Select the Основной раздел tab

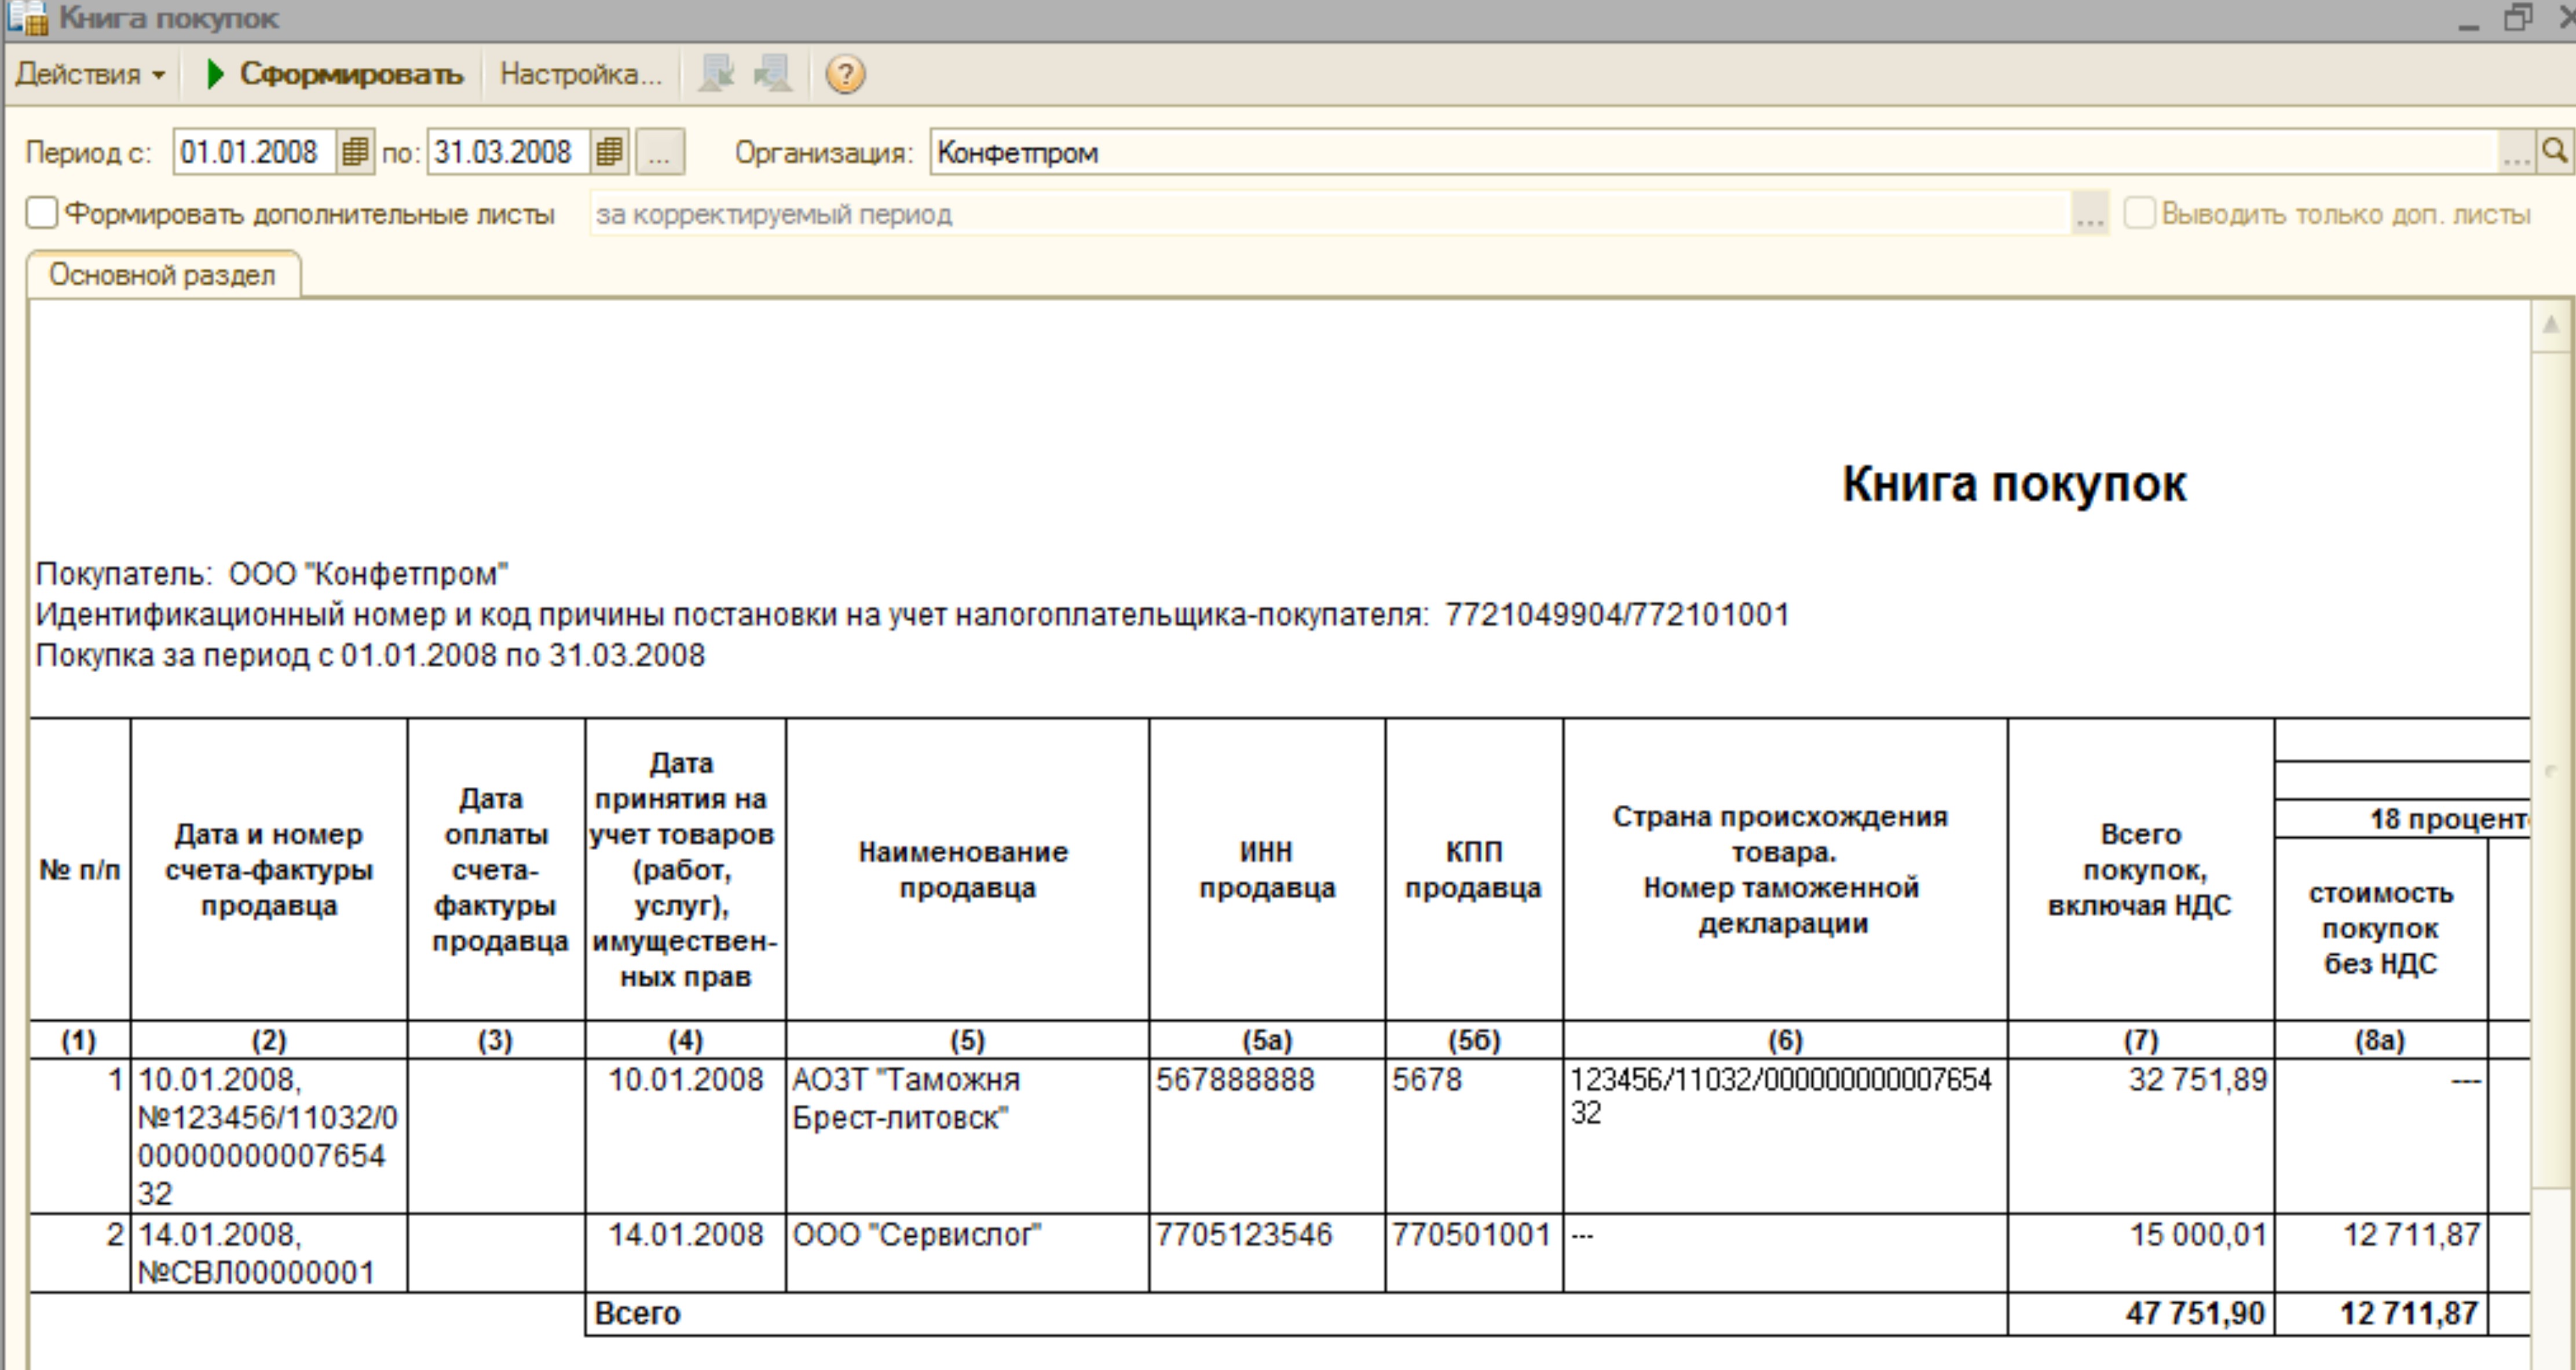tap(163, 275)
